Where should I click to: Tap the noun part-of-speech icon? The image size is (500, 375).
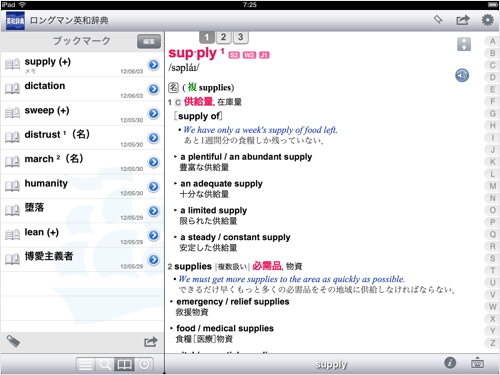click(173, 88)
